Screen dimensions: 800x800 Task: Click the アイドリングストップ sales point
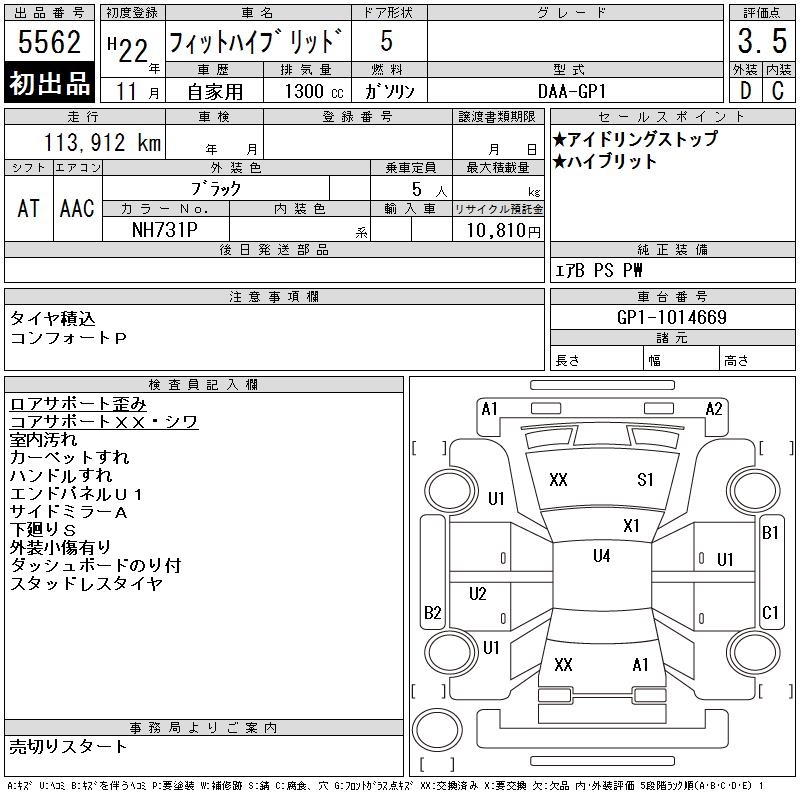pos(635,139)
